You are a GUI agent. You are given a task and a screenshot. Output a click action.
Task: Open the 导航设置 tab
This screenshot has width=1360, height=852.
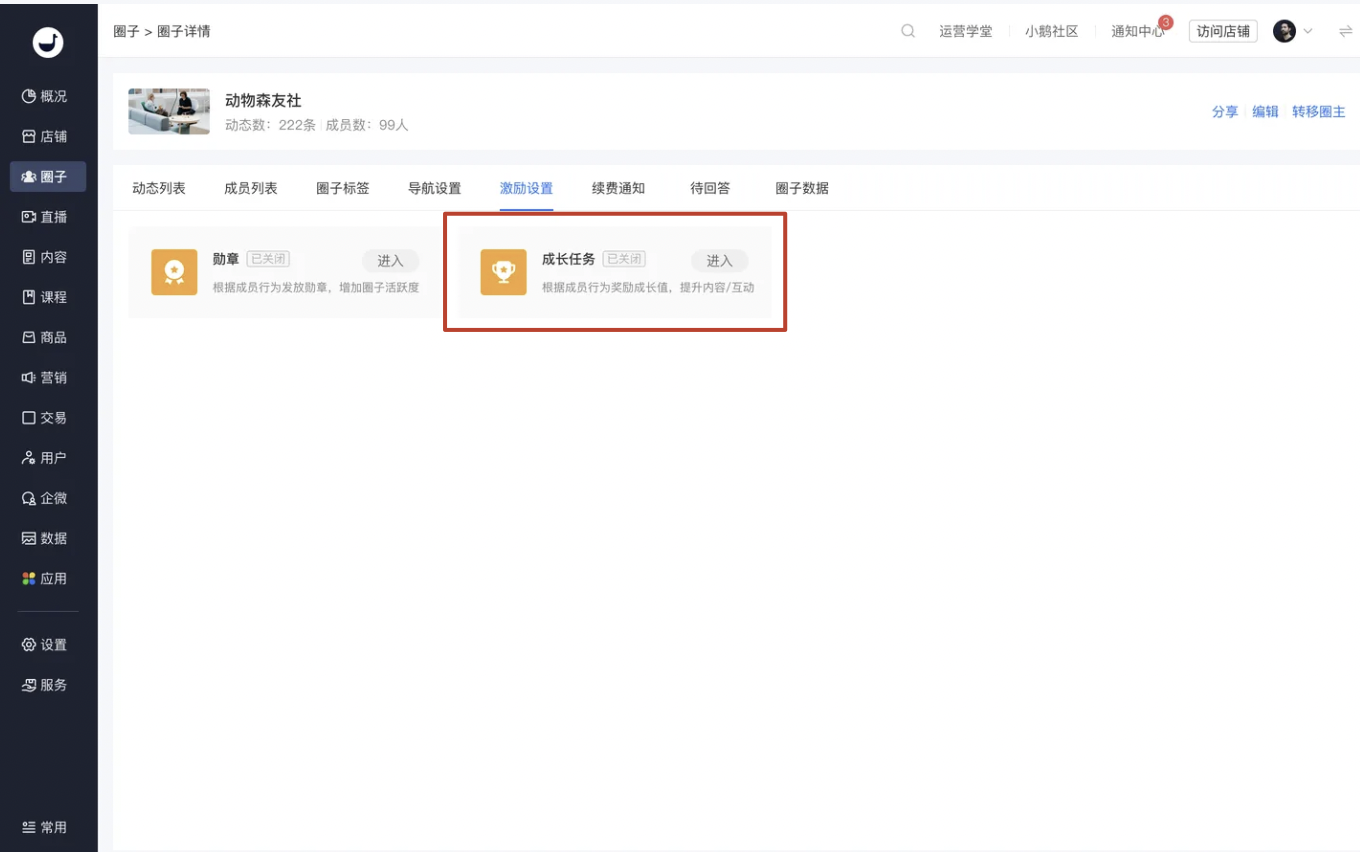point(435,188)
